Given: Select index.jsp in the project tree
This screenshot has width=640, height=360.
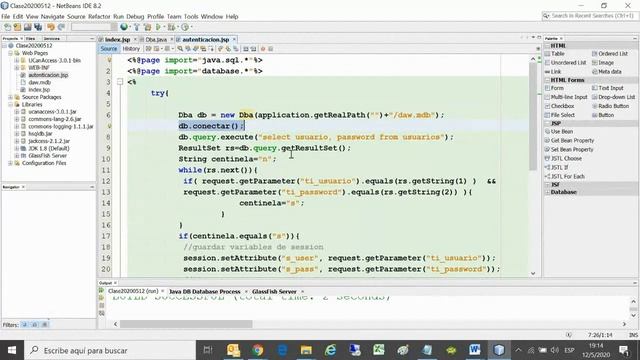Looking at the screenshot, I should (39, 90).
